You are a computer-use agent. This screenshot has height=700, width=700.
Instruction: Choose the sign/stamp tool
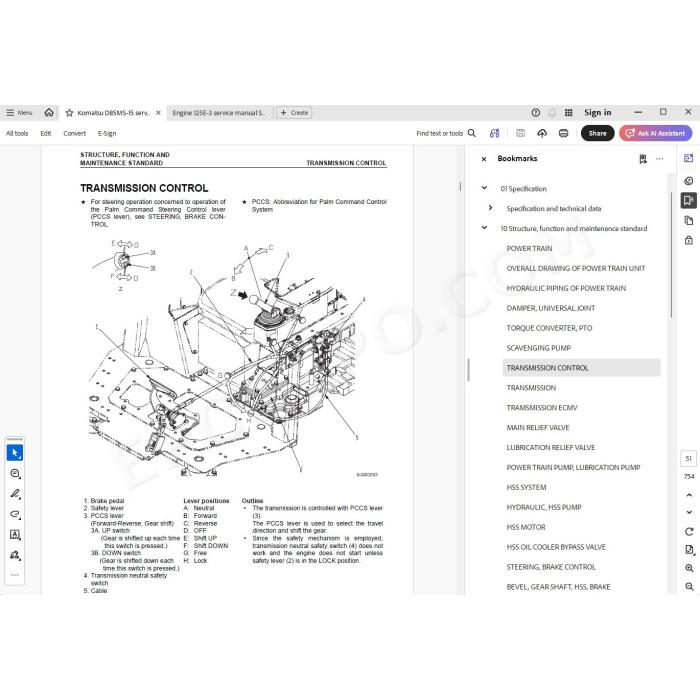[x=15, y=555]
